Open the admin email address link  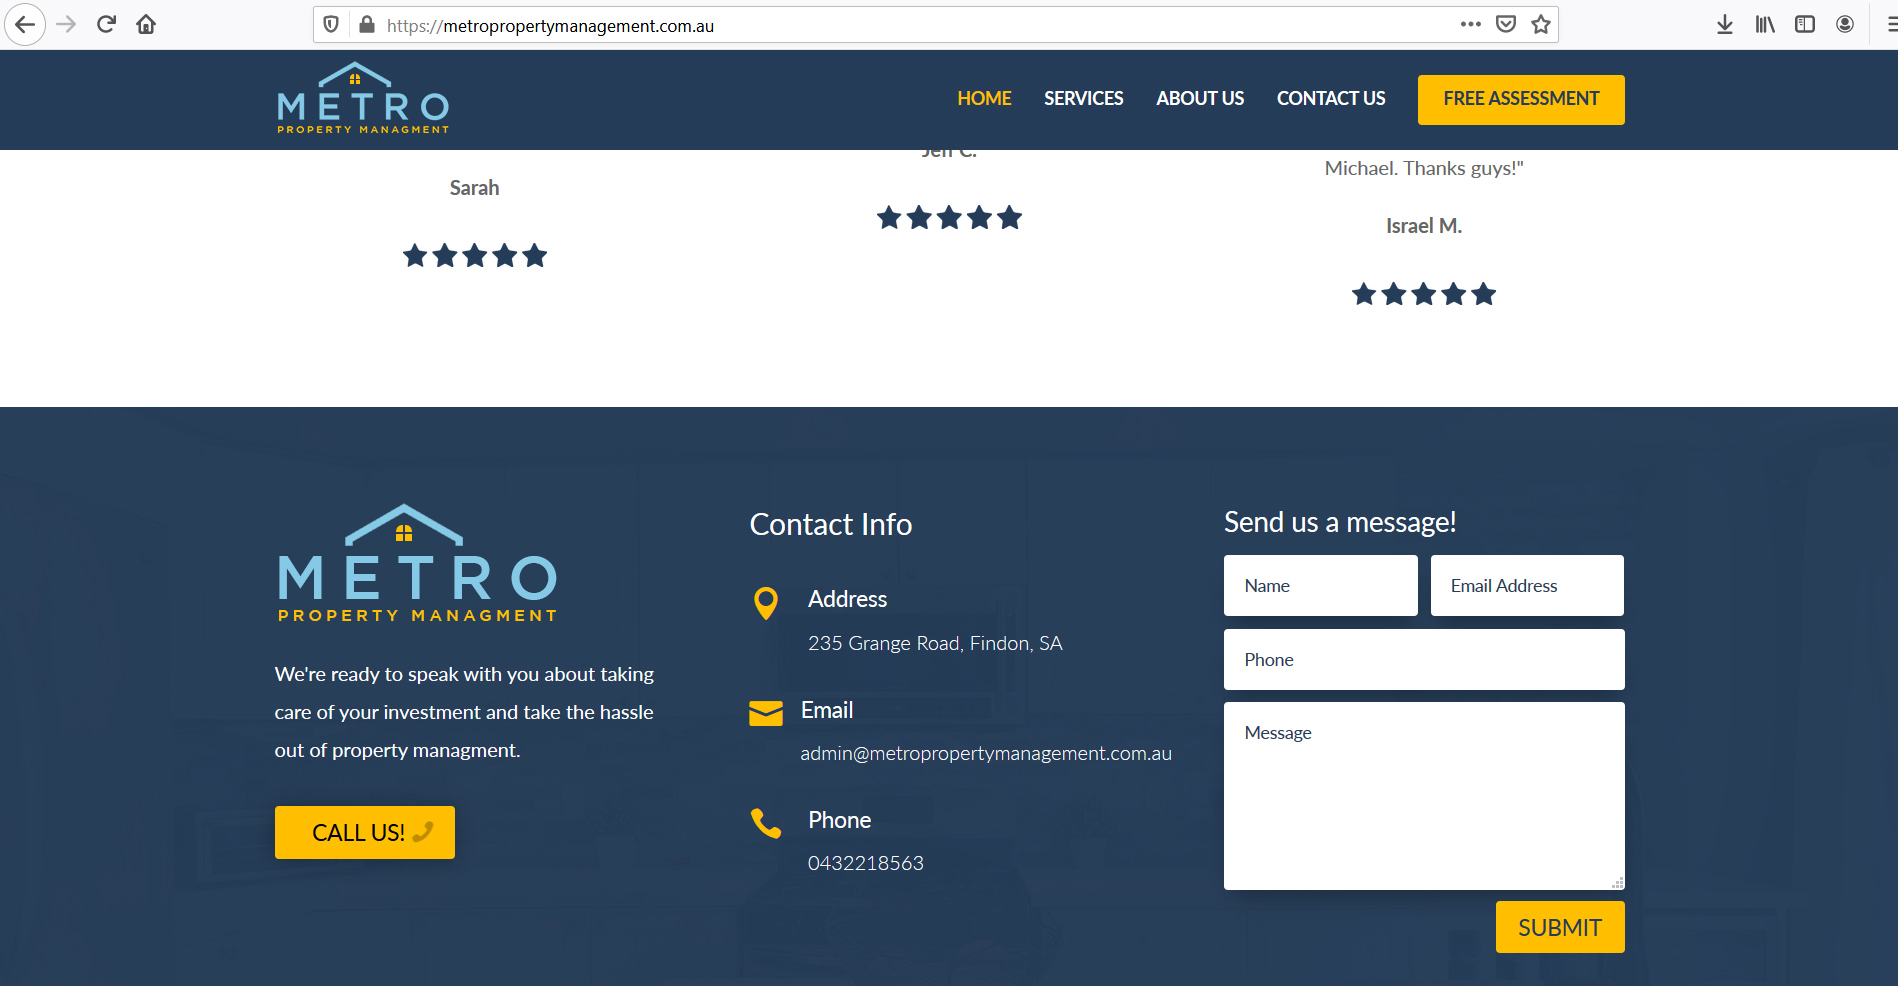[x=986, y=753]
